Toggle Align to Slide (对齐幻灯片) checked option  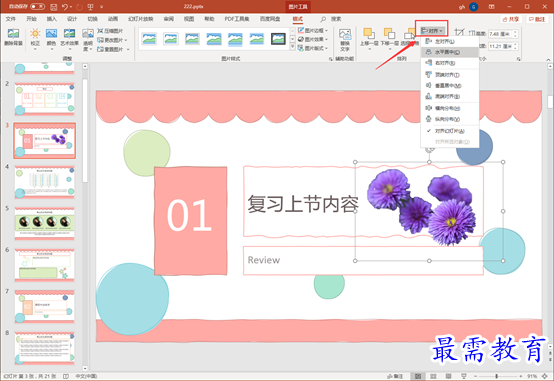click(x=450, y=131)
